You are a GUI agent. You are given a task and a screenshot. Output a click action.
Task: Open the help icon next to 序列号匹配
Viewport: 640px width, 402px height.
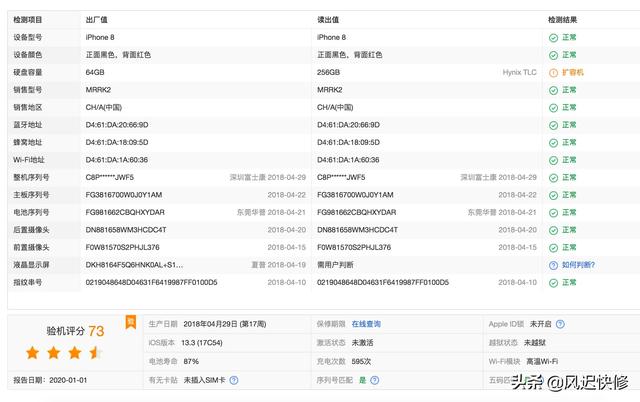pos(374,380)
